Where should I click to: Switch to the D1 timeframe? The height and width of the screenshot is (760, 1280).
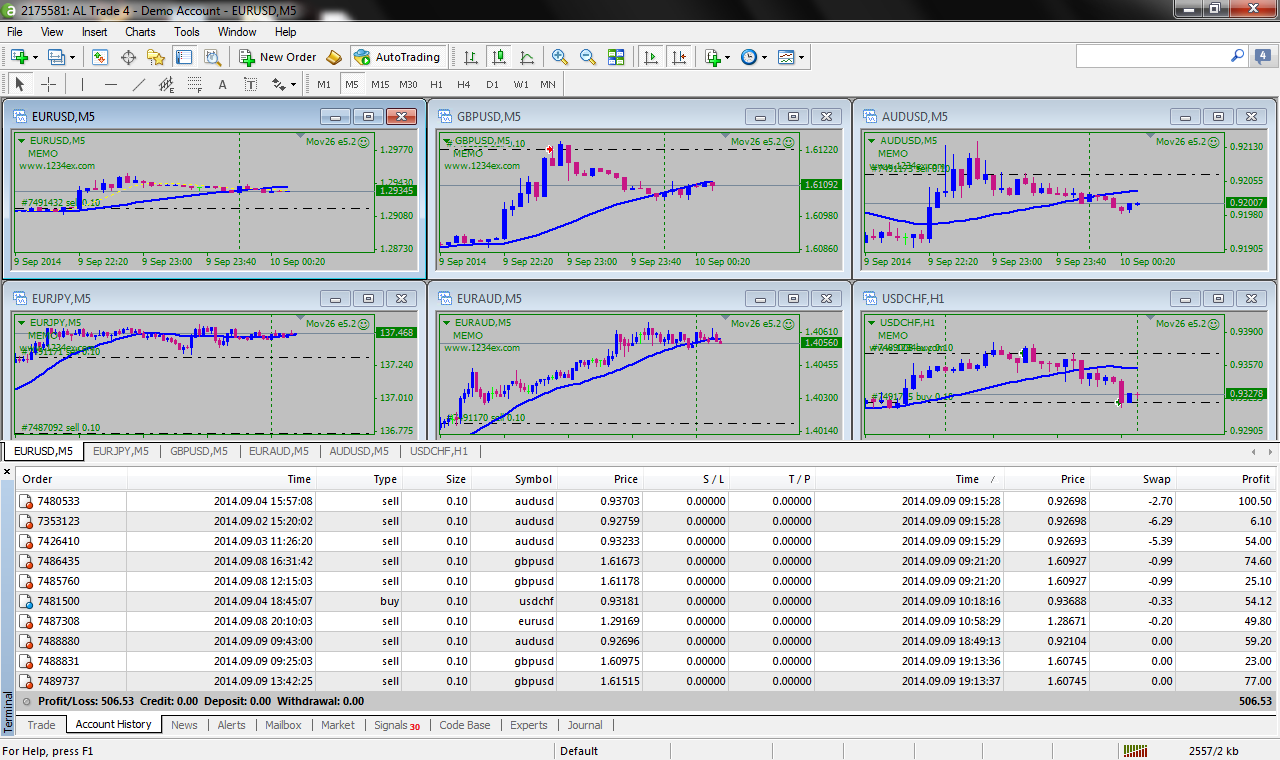pyautogui.click(x=492, y=84)
